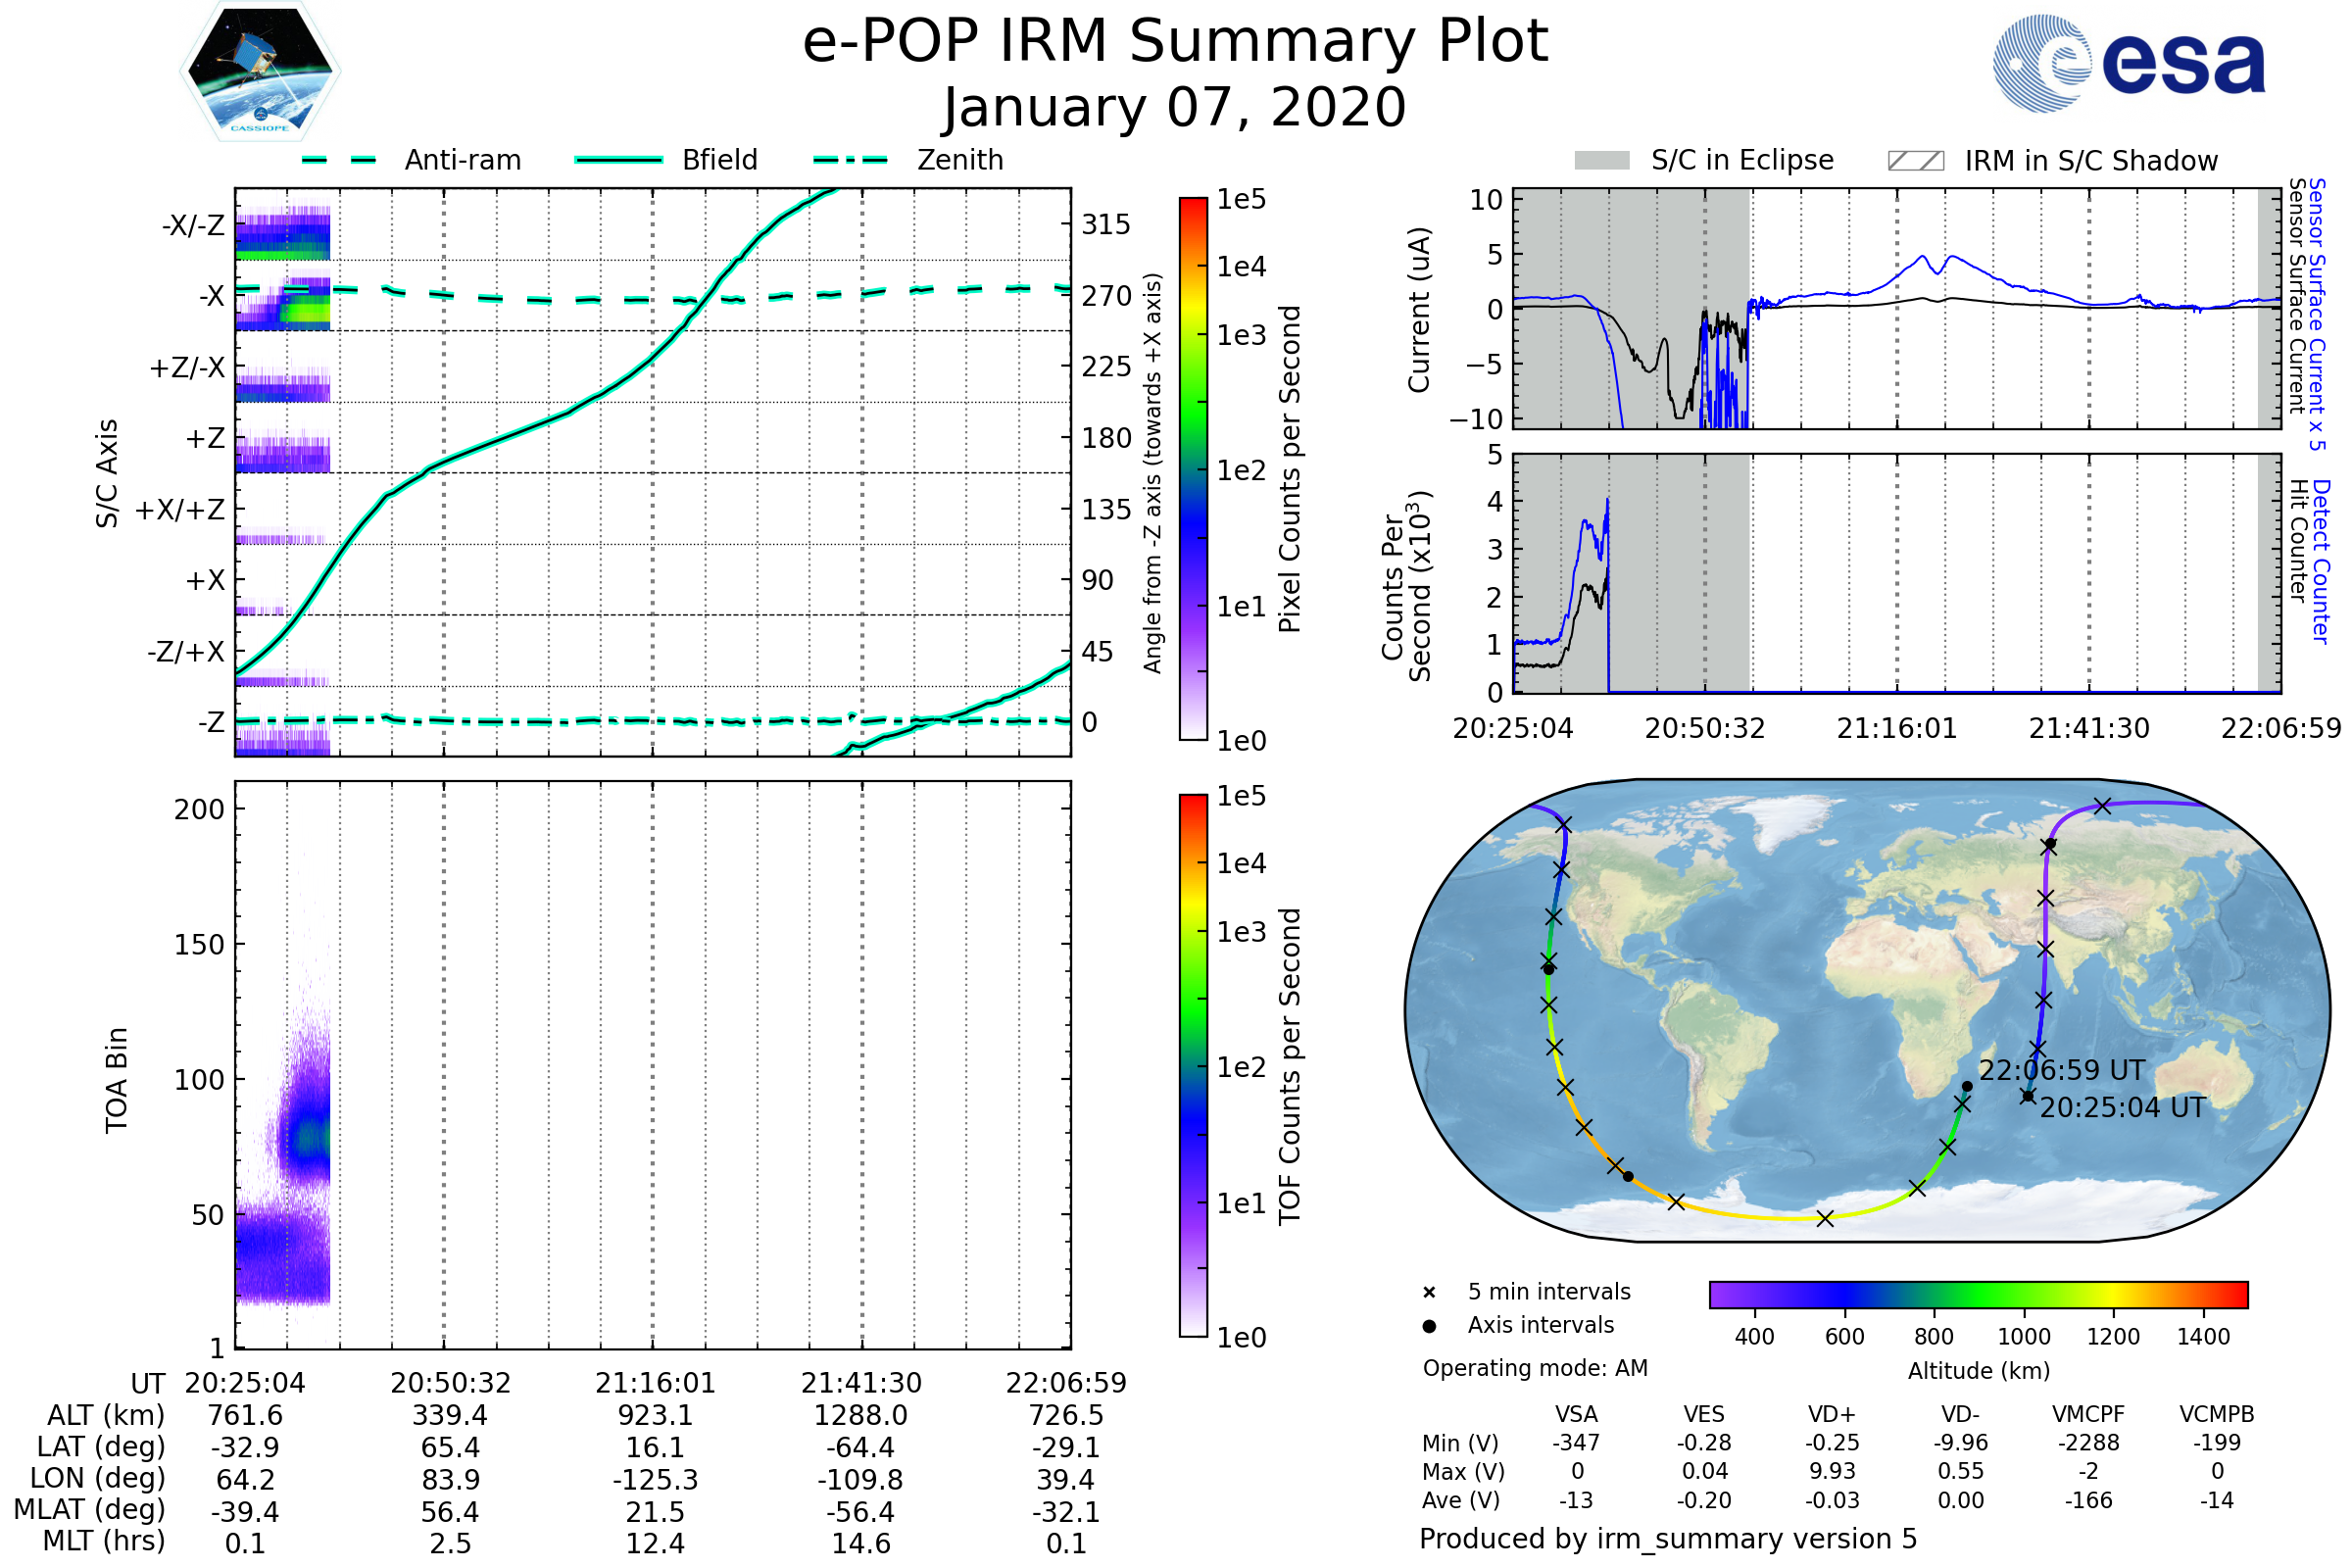Click the TOF Counts per Second colorbar
The height and width of the screenshot is (1568, 2352).
point(1193,1065)
